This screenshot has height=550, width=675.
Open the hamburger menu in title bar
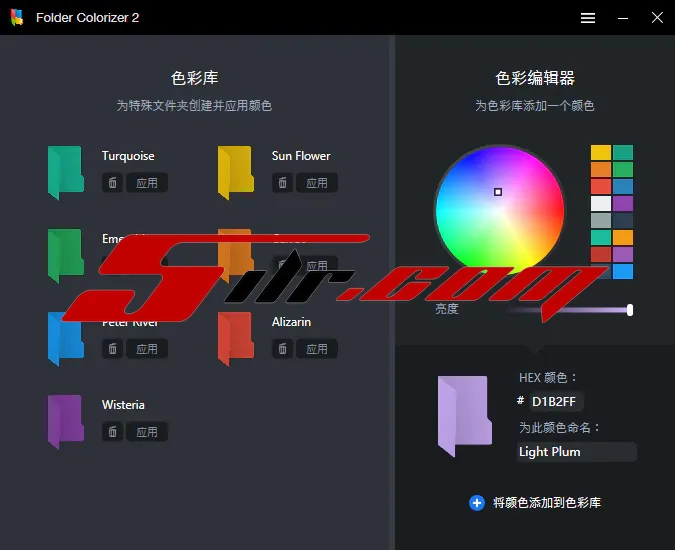[x=588, y=18]
